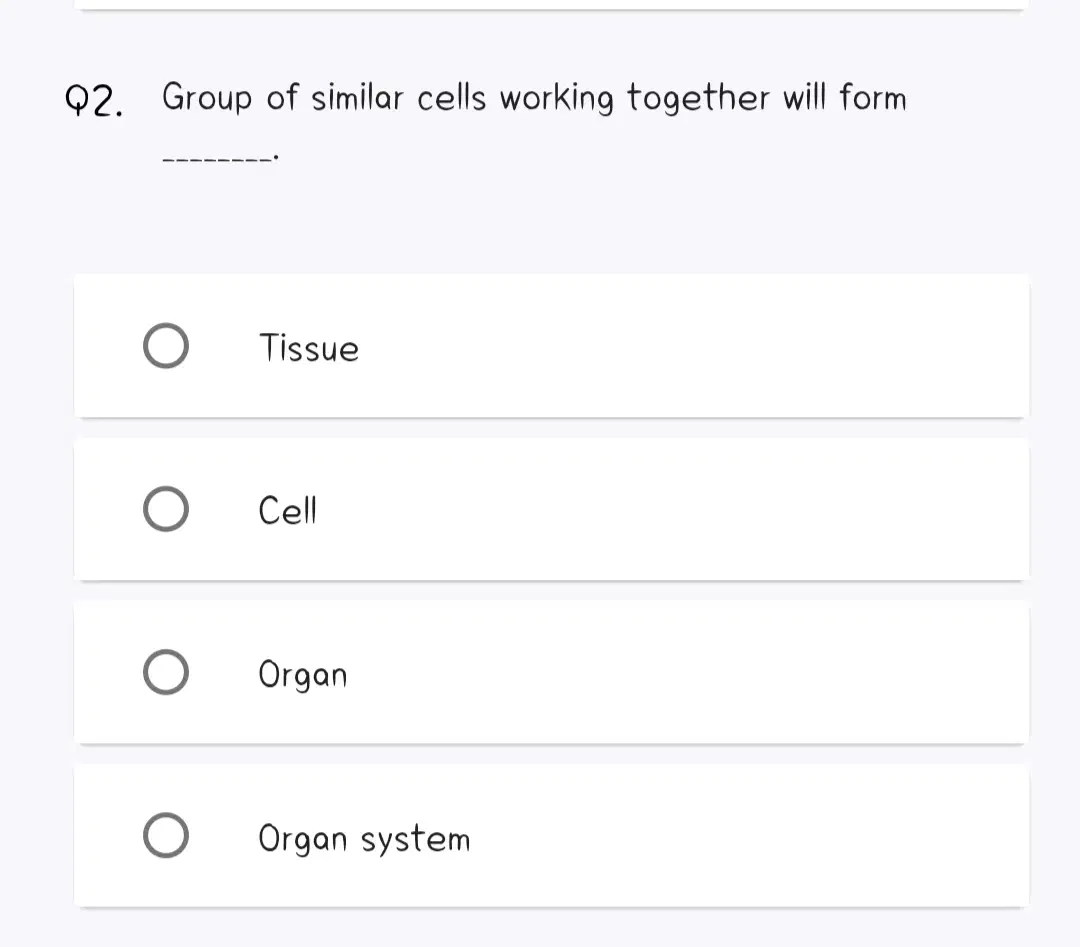The width and height of the screenshot is (1080, 947).
Task: Tap empty area of Cell option card
Action: pos(689,509)
